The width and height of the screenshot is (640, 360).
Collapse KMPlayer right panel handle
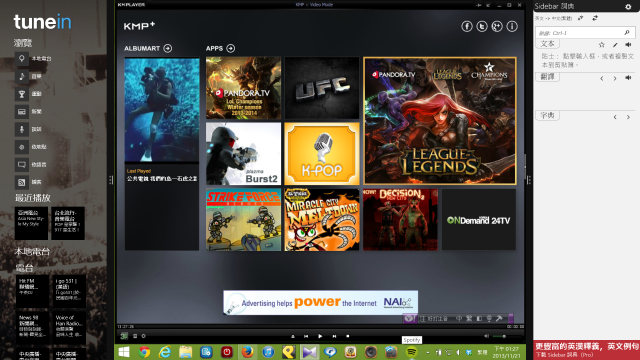pyautogui.click(x=529, y=180)
